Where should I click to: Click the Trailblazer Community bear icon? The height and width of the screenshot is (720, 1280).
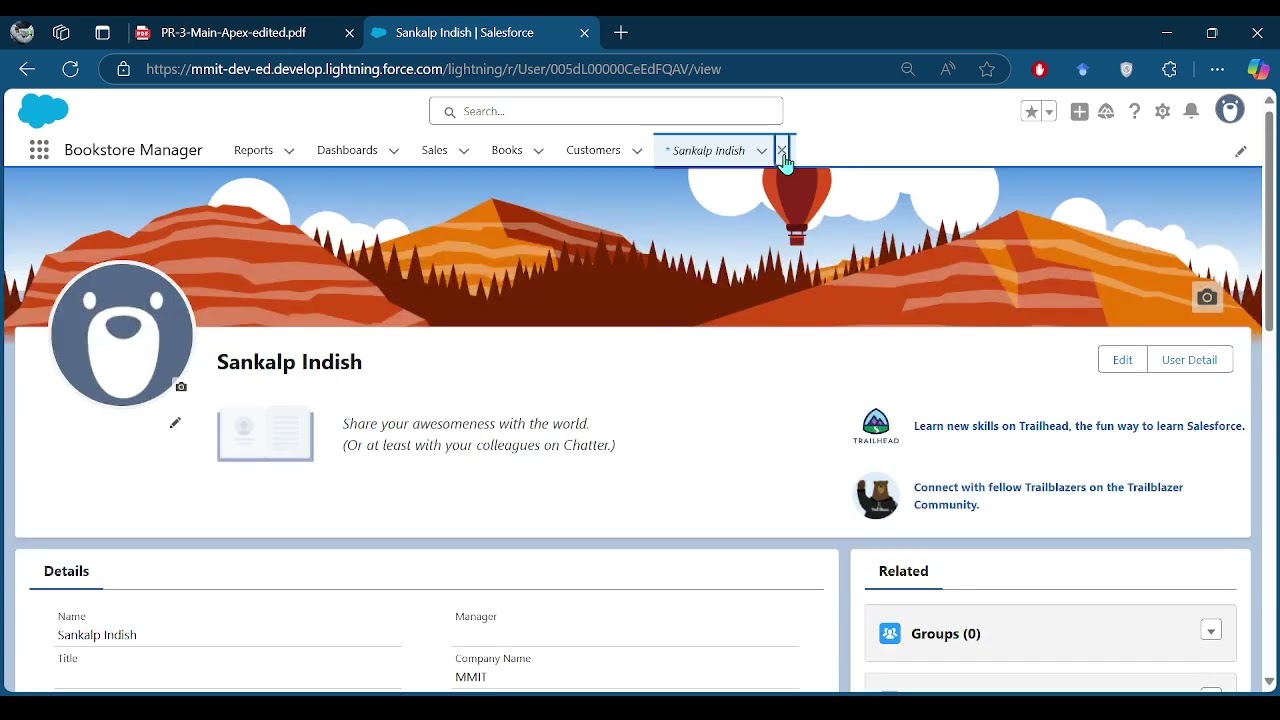(x=876, y=495)
